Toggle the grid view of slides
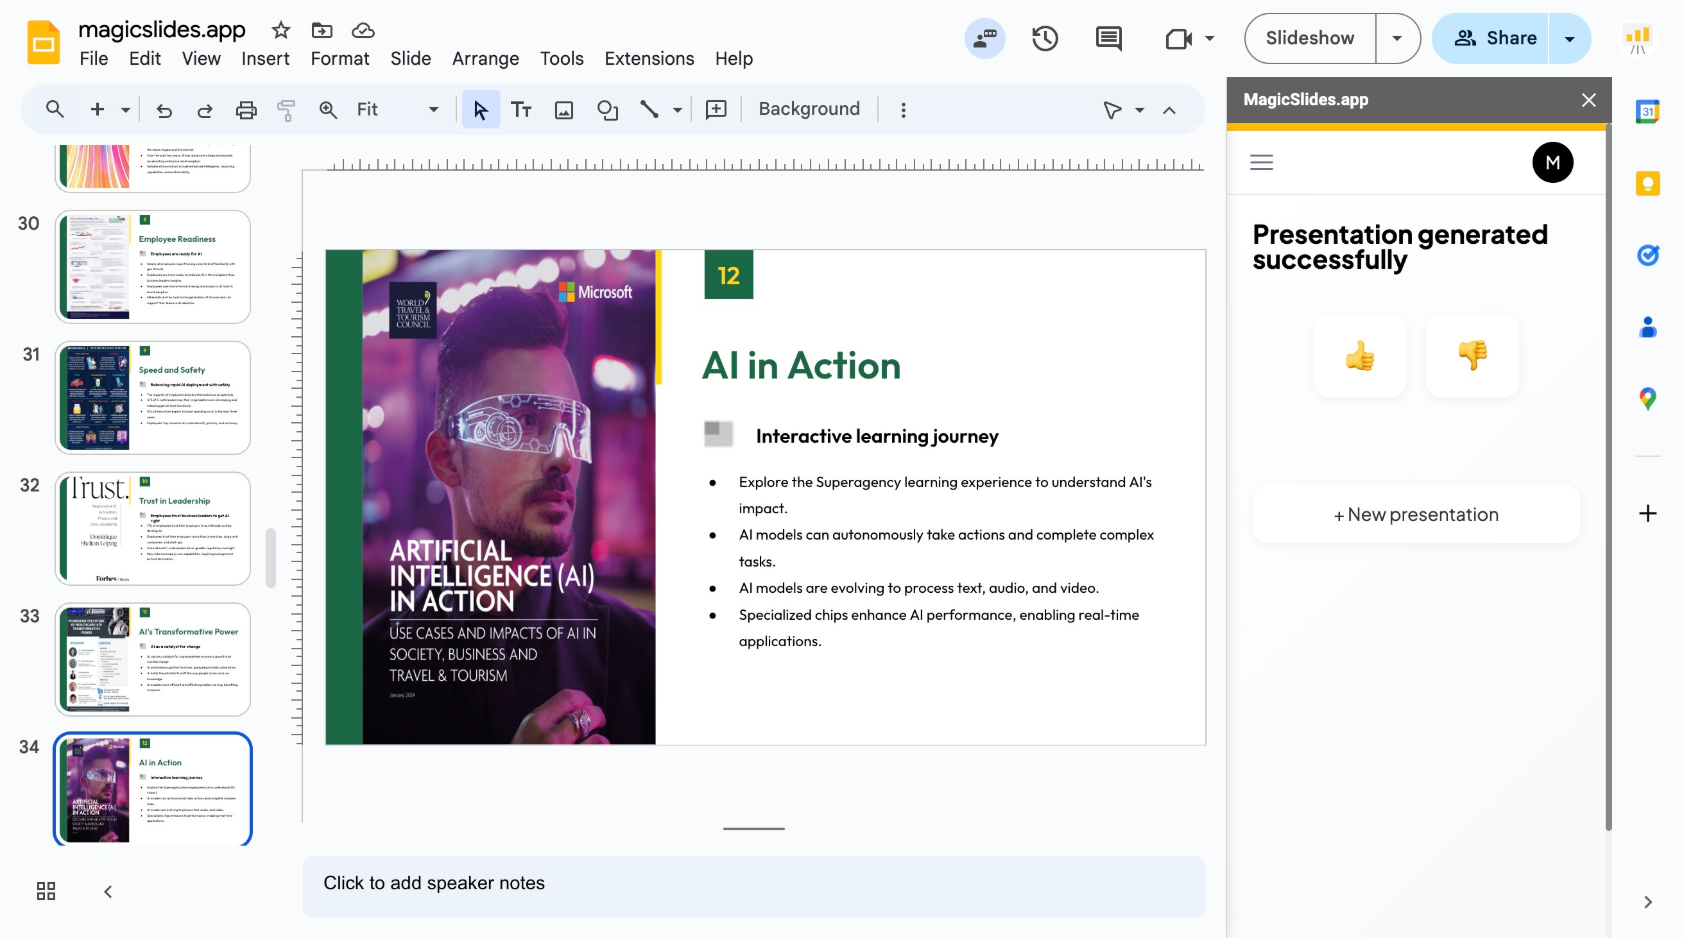This screenshot has width=1684, height=938. 46,890
